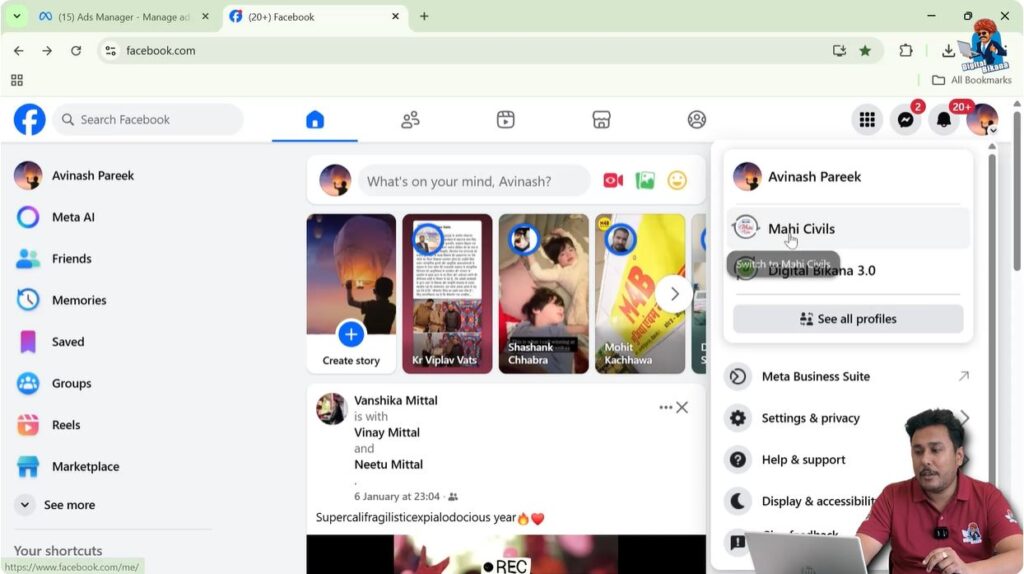Open Meta Business Suite

tap(848, 376)
